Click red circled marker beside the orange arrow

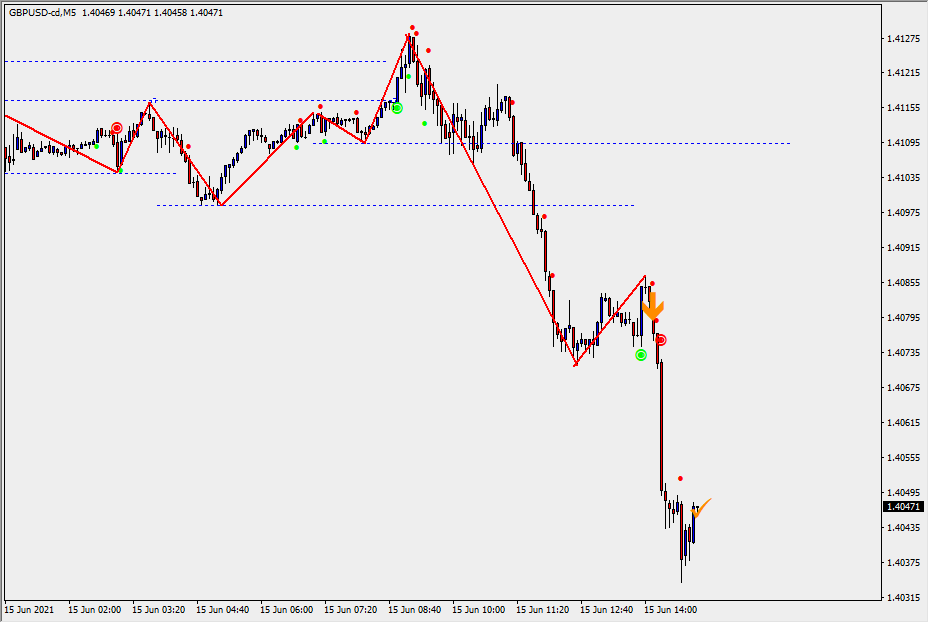pos(661,340)
